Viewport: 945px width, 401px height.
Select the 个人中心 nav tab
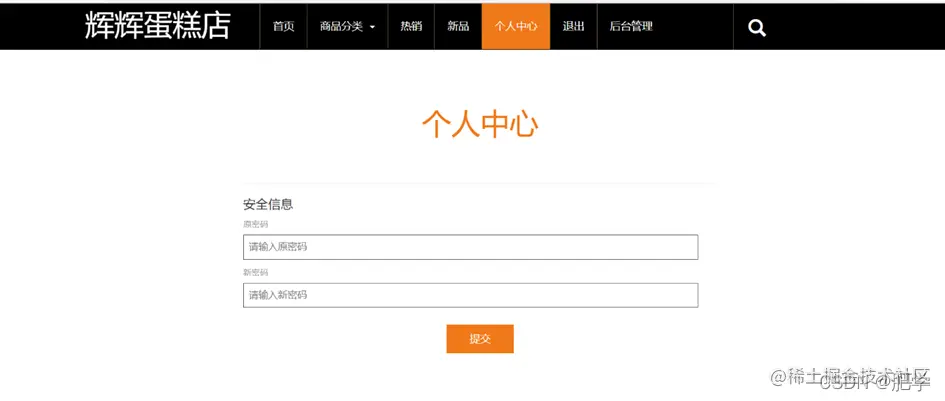516,27
